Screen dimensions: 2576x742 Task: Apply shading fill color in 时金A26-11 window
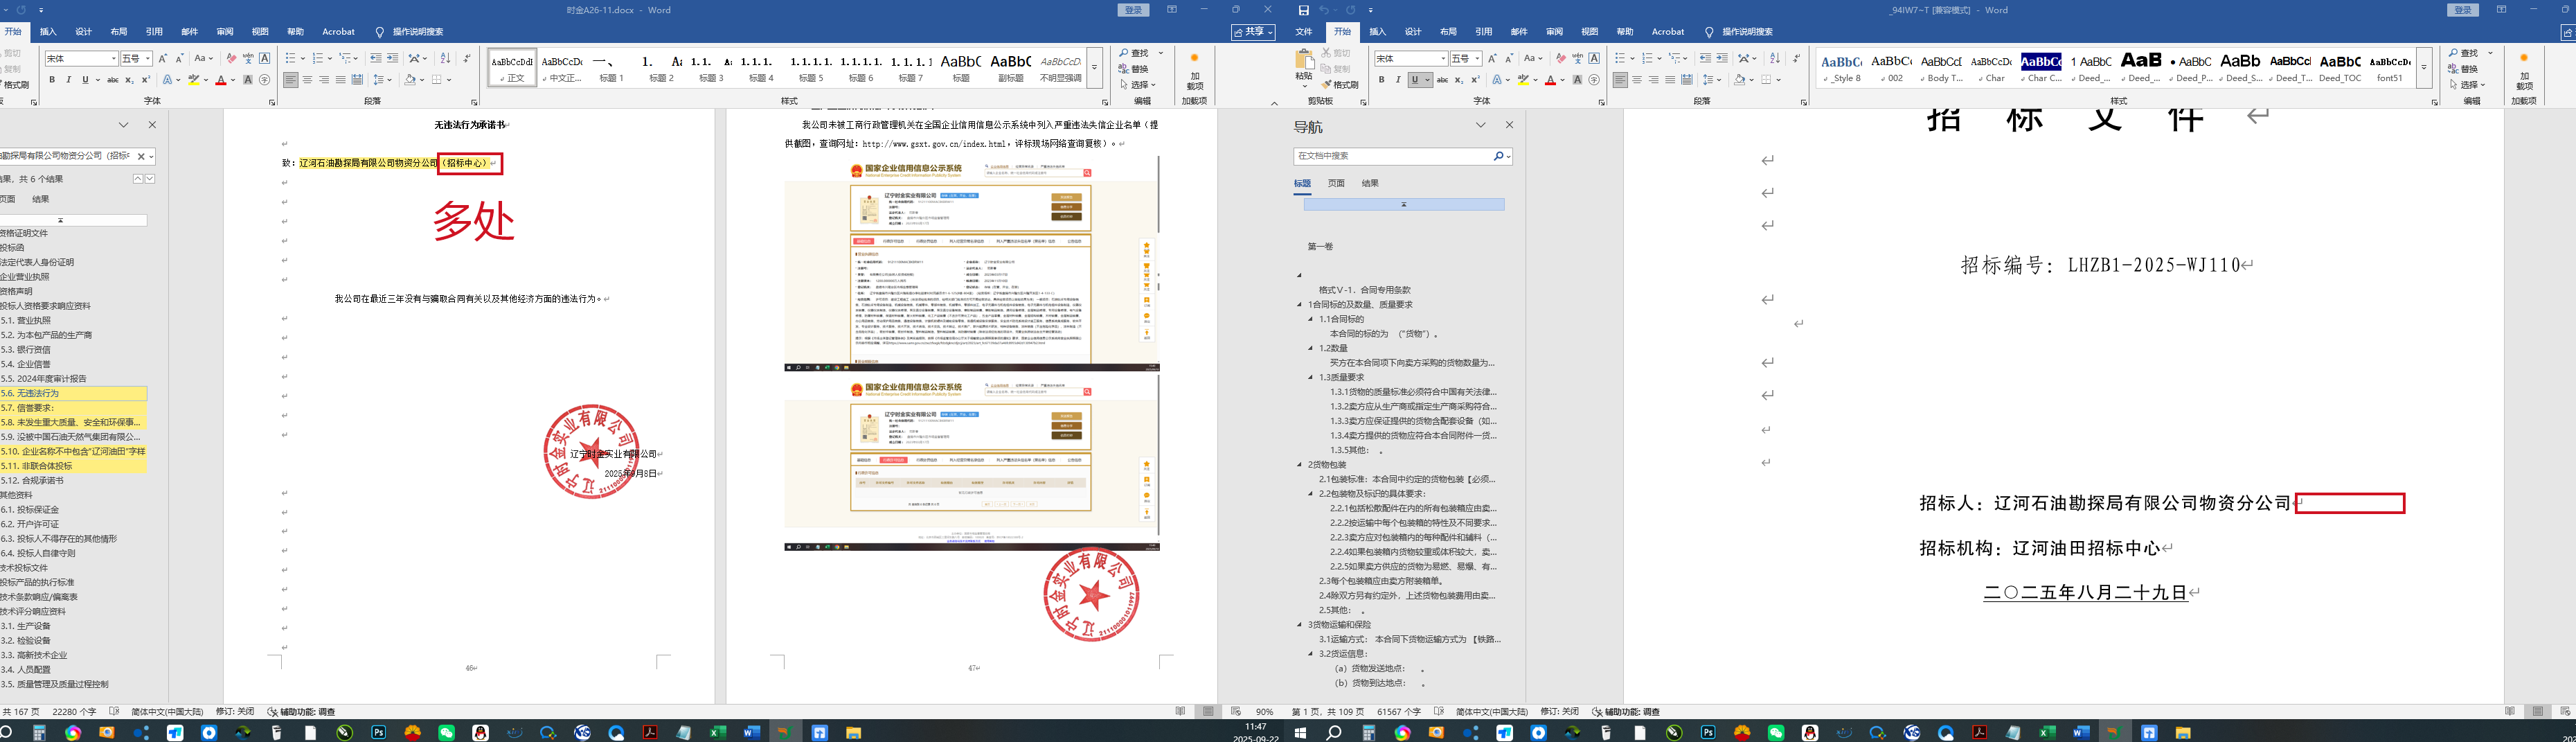click(410, 80)
